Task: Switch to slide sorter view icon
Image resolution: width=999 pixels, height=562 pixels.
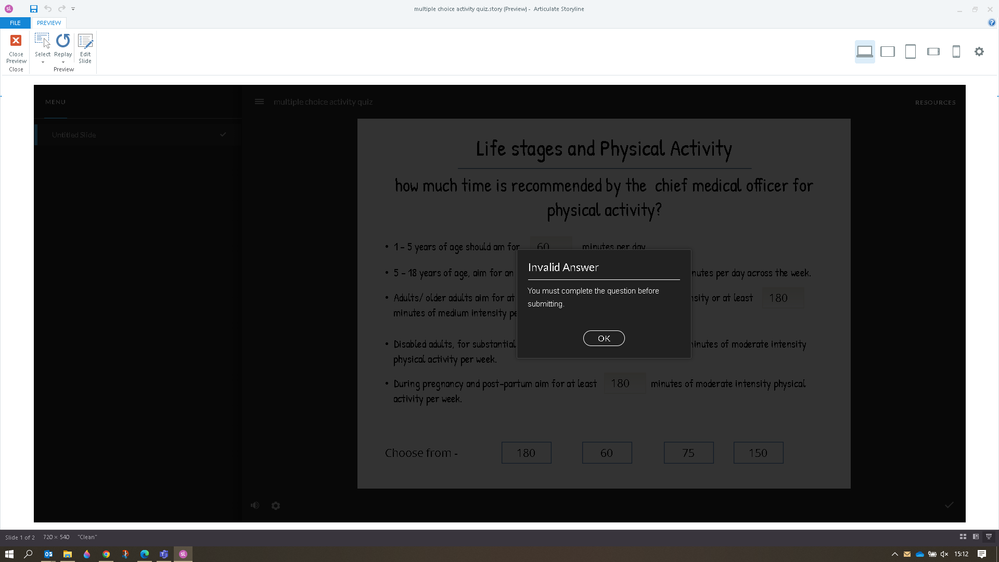Action: (963, 537)
